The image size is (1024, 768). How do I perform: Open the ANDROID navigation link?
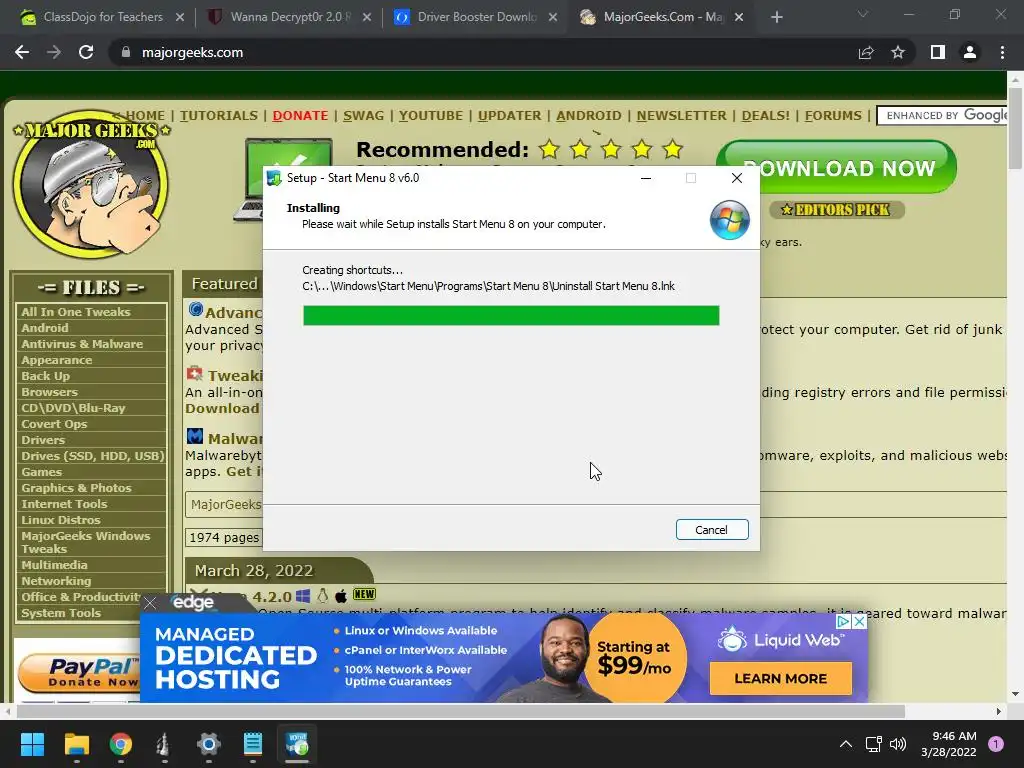tap(588, 116)
